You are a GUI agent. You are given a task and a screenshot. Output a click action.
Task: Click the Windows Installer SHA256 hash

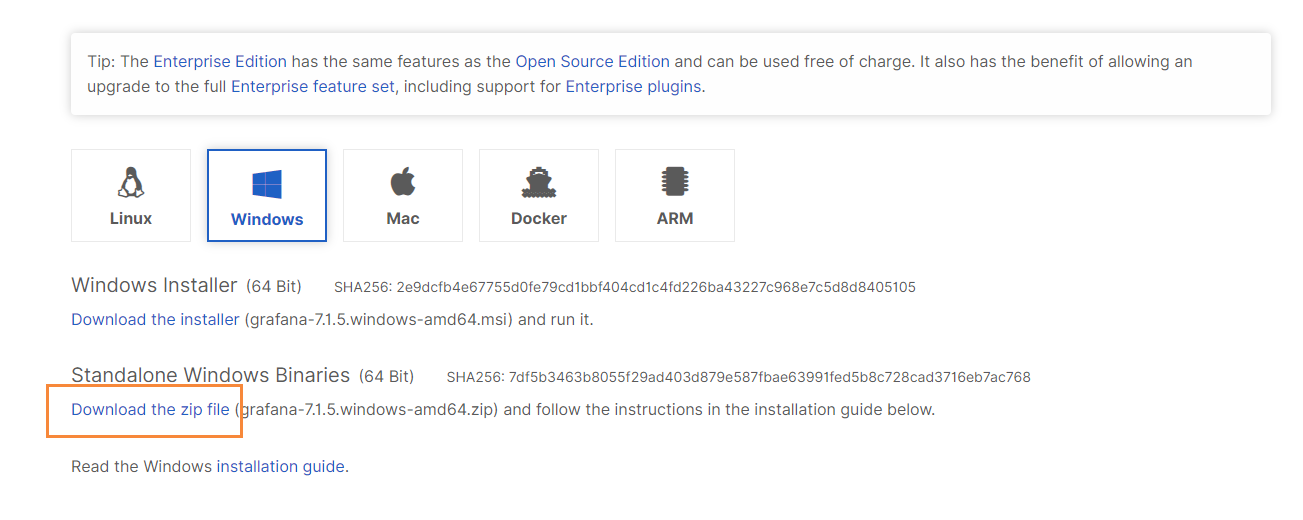[x=656, y=288]
